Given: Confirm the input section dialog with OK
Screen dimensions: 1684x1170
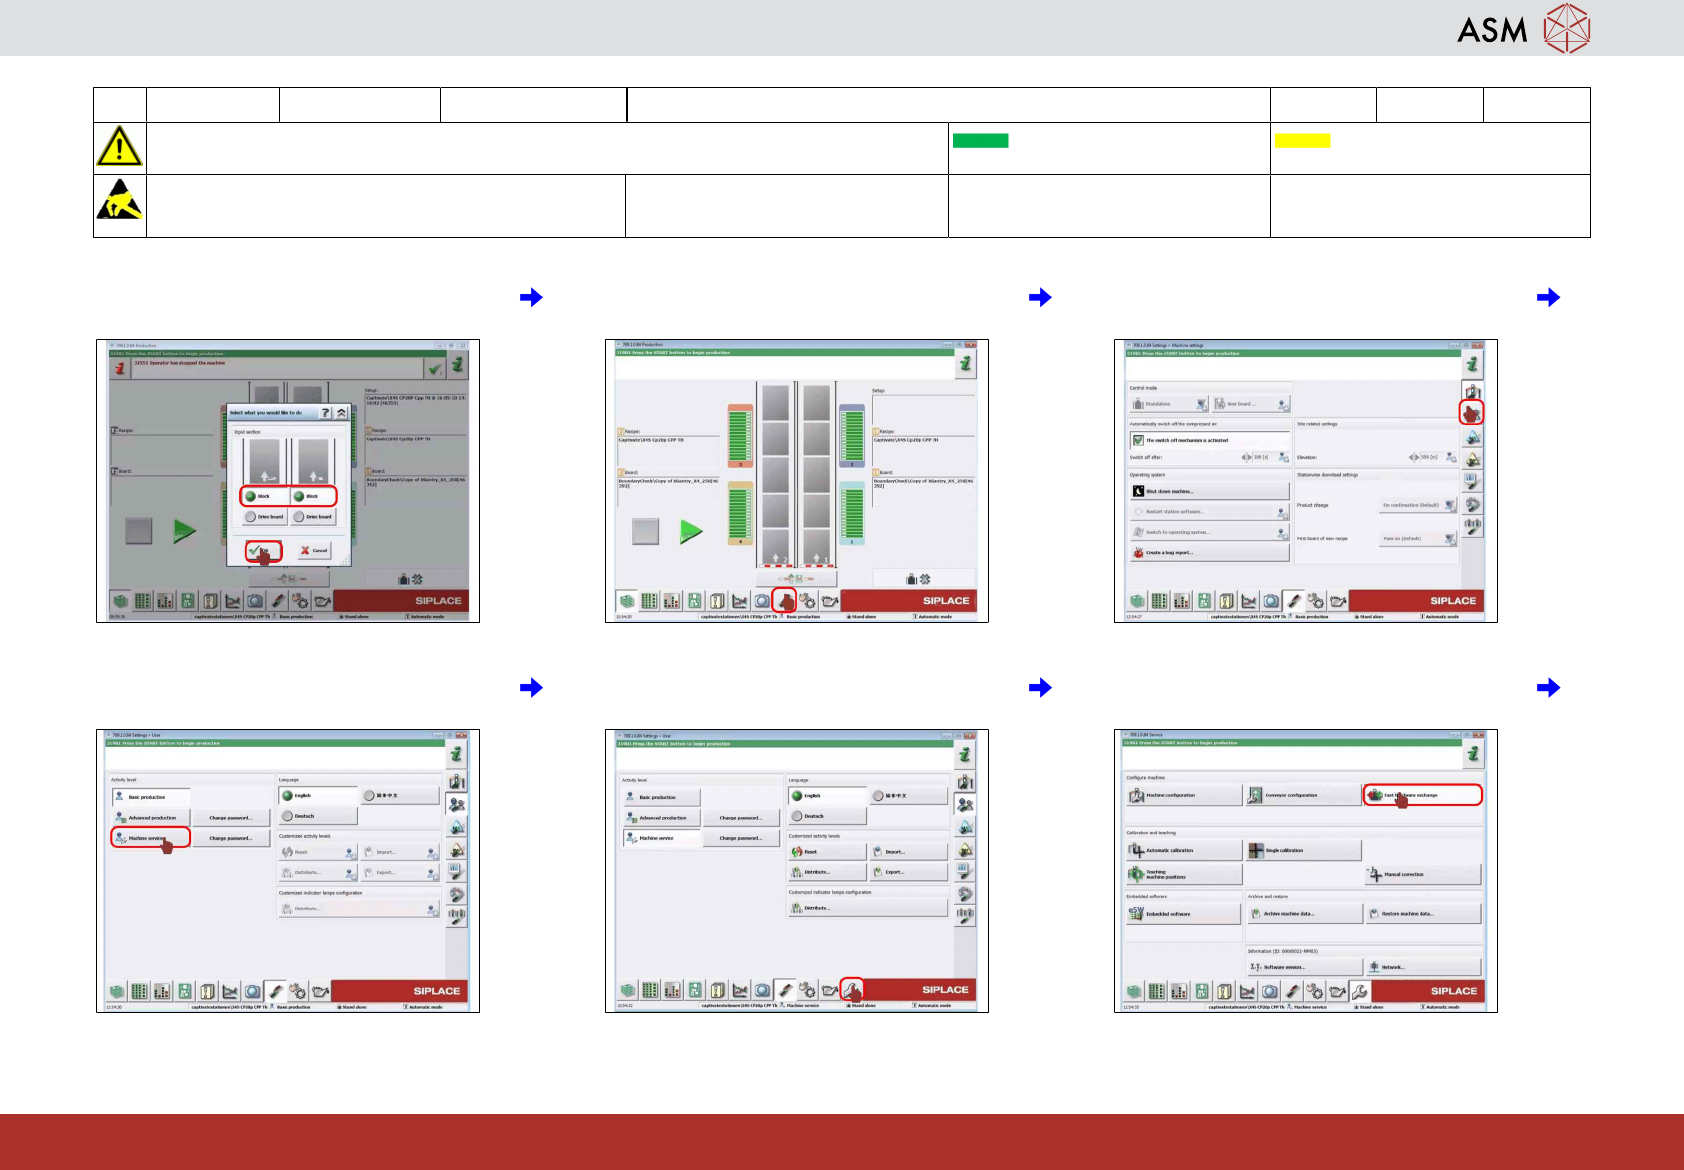Looking at the screenshot, I should tap(264, 550).
